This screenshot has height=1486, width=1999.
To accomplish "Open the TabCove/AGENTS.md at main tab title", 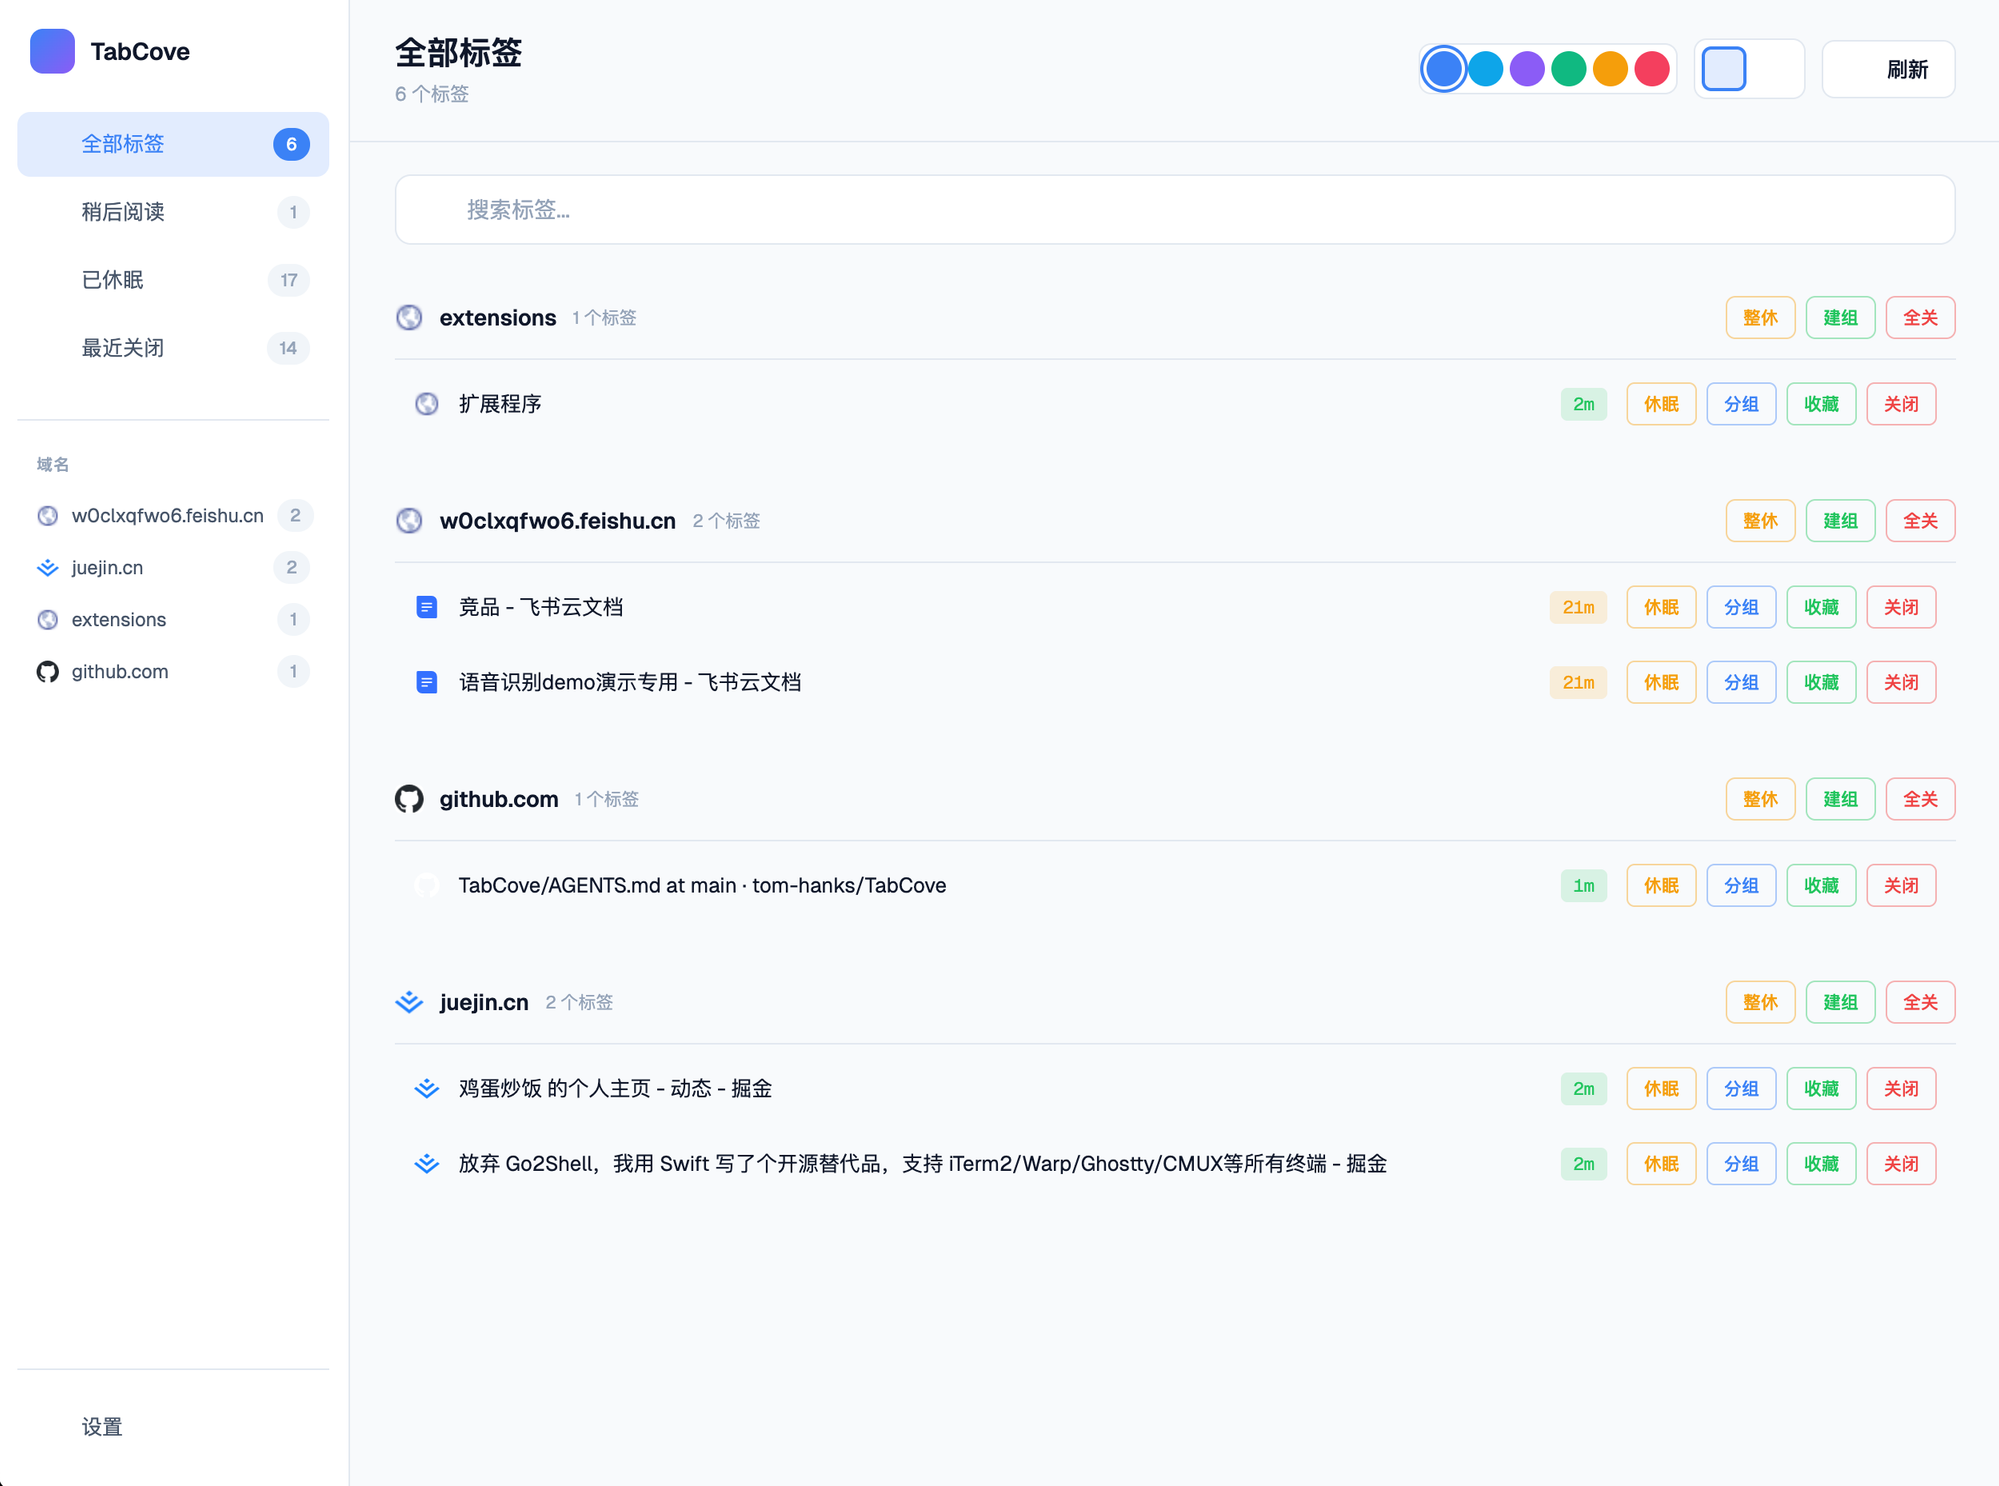I will tap(702, 885).
